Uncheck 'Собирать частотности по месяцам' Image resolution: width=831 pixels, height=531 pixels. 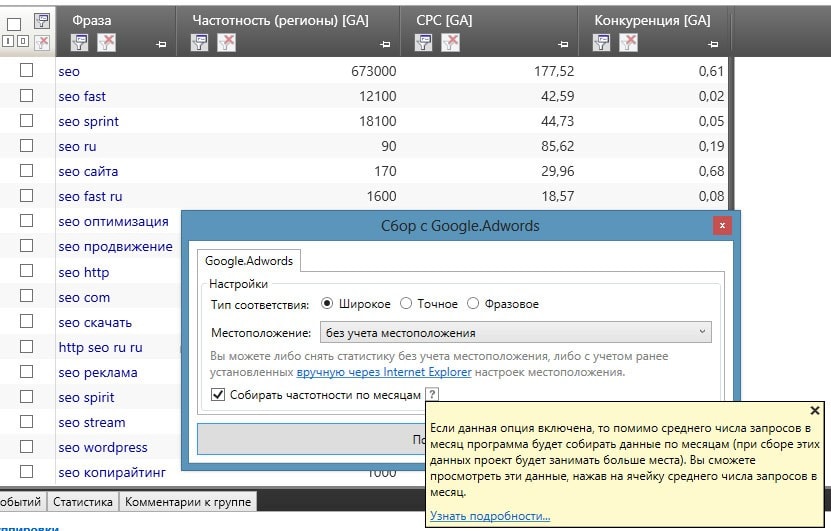[x=219, y=395]
